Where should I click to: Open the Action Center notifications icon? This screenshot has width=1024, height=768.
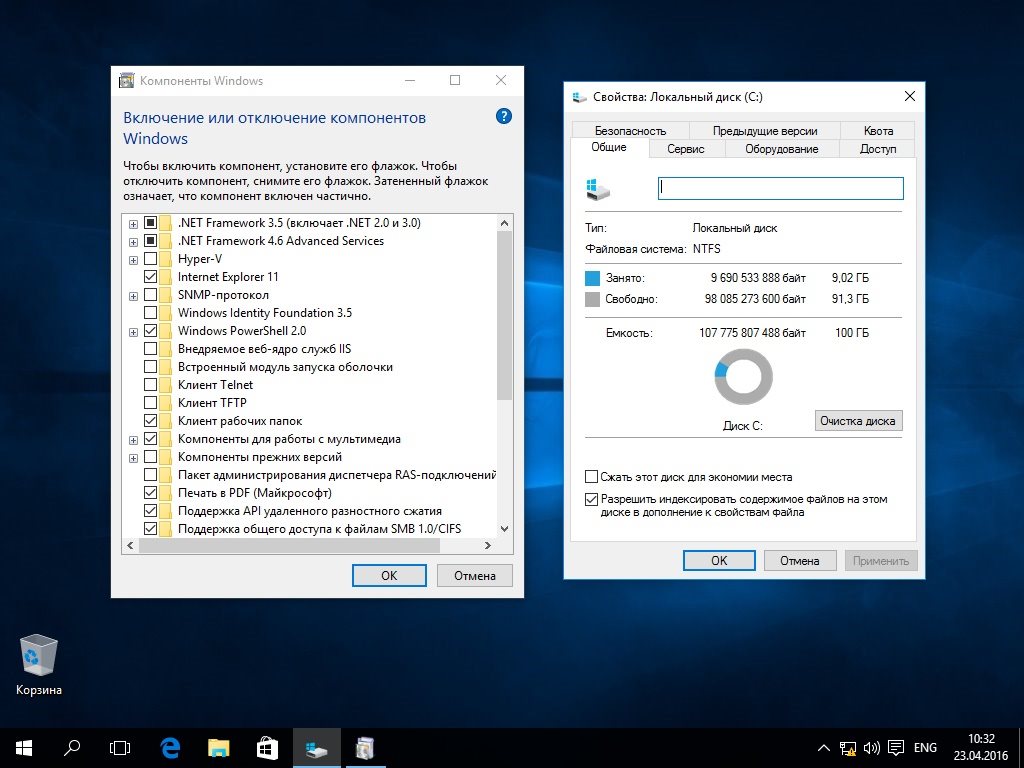(896, 748)
